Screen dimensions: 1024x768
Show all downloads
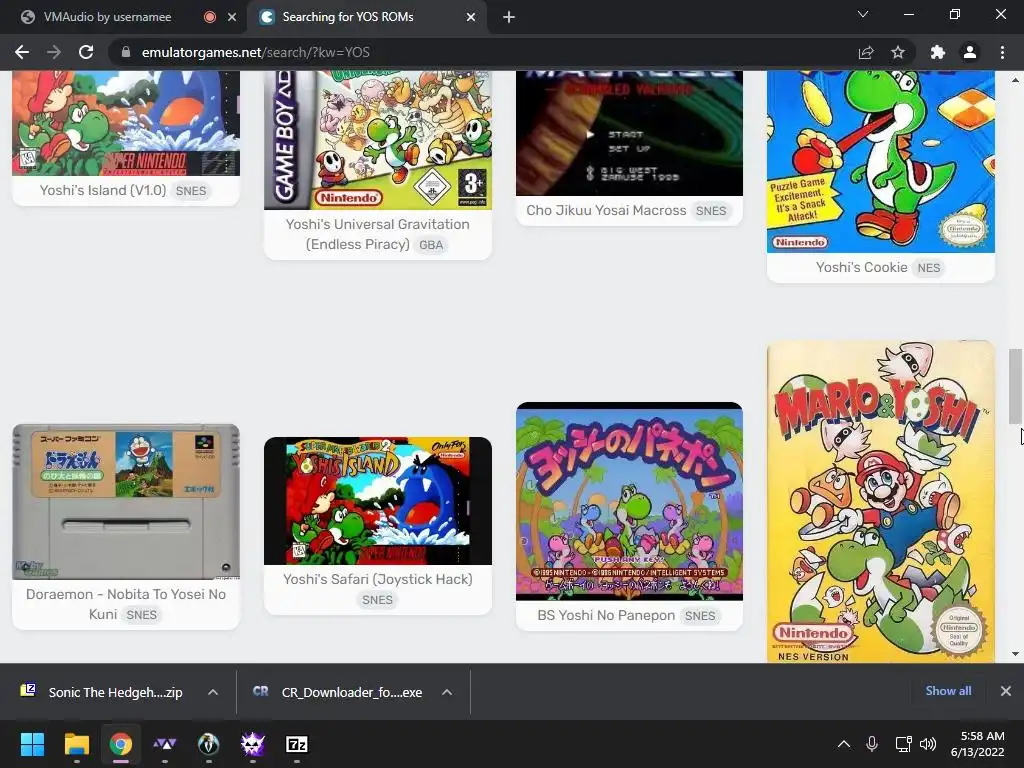pos(948,691)
